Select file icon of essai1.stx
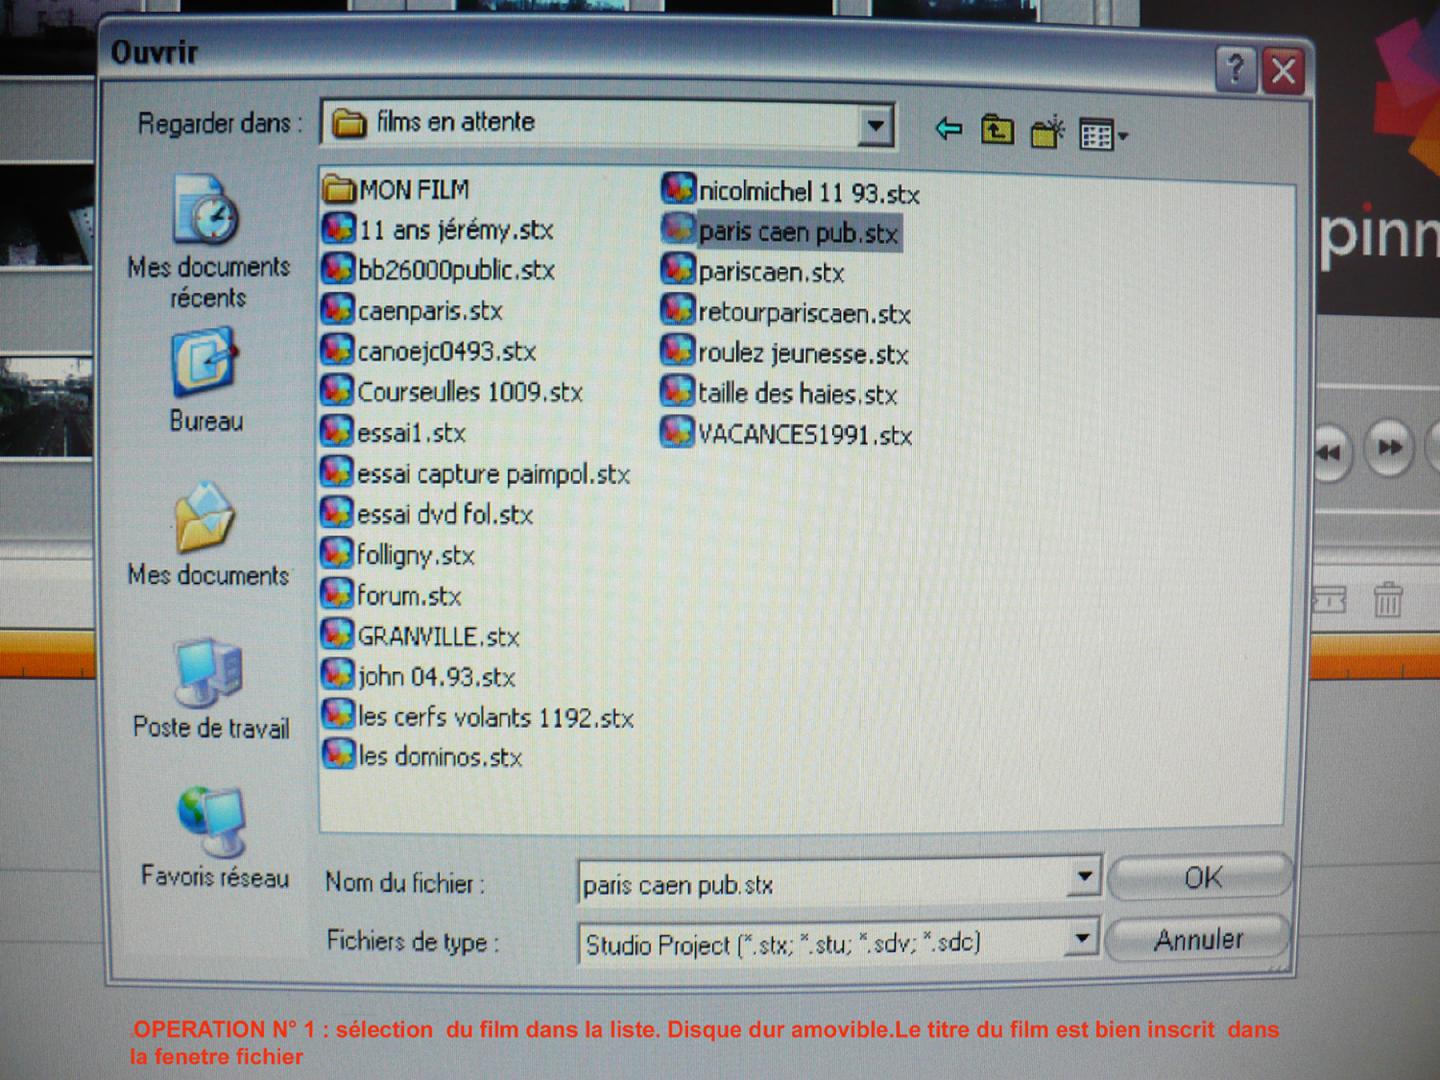Image resolution: width=1440 pixels, height=1080 pixels. click(338, 431)
